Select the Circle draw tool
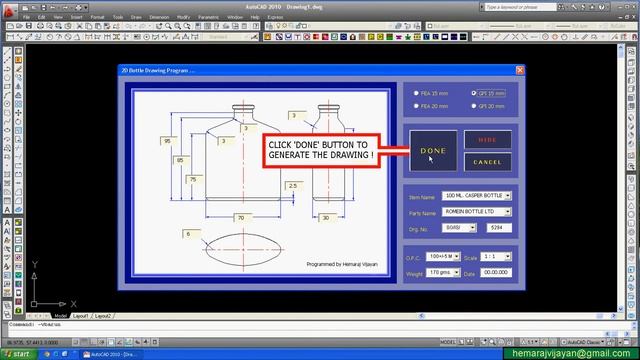 point(7,104)
